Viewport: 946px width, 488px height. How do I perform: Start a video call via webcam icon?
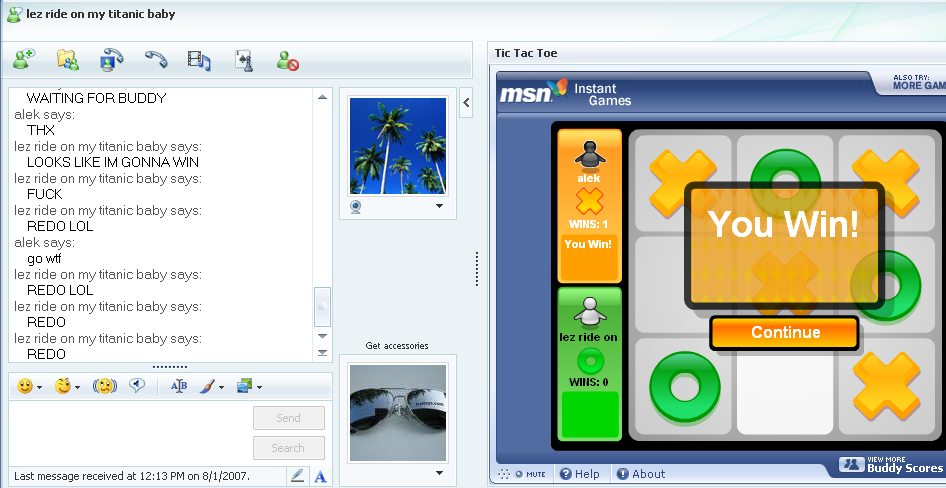click(111, 60)
